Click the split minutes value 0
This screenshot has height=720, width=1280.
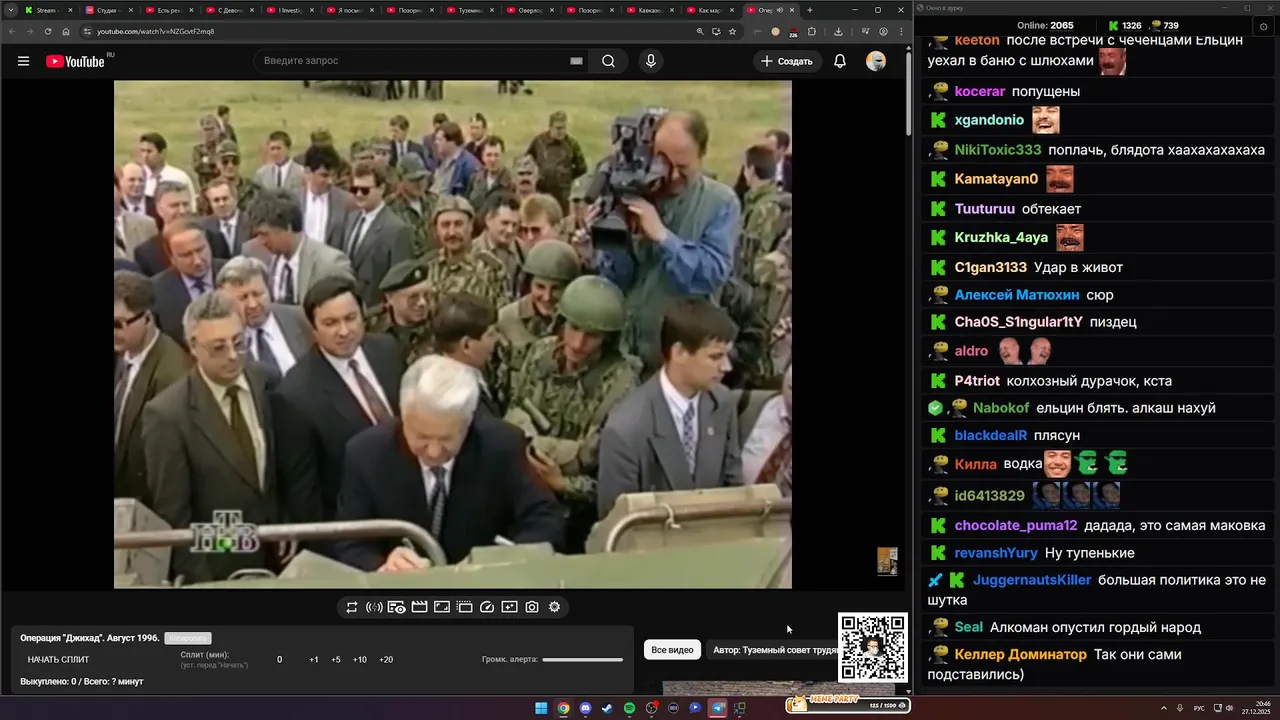(279, 660)
